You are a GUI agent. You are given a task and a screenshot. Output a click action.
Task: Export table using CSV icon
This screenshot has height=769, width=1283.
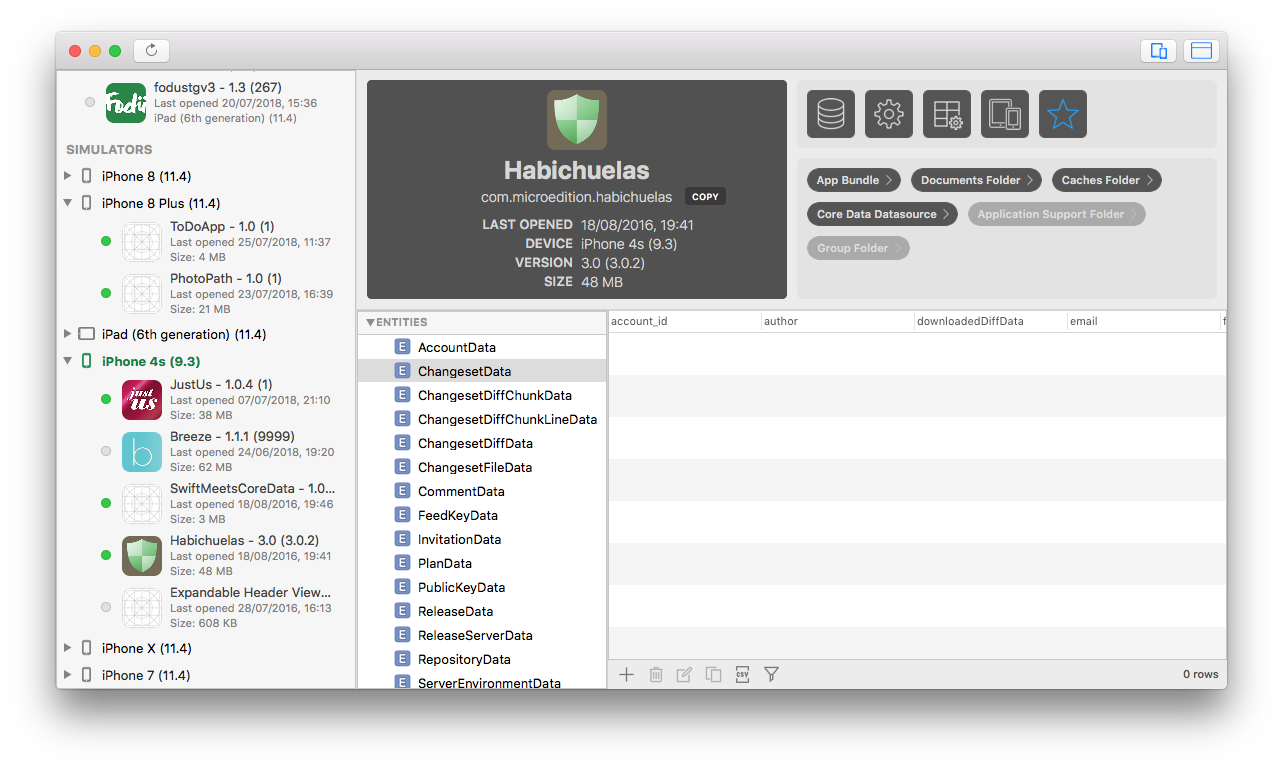click(742, 675)
